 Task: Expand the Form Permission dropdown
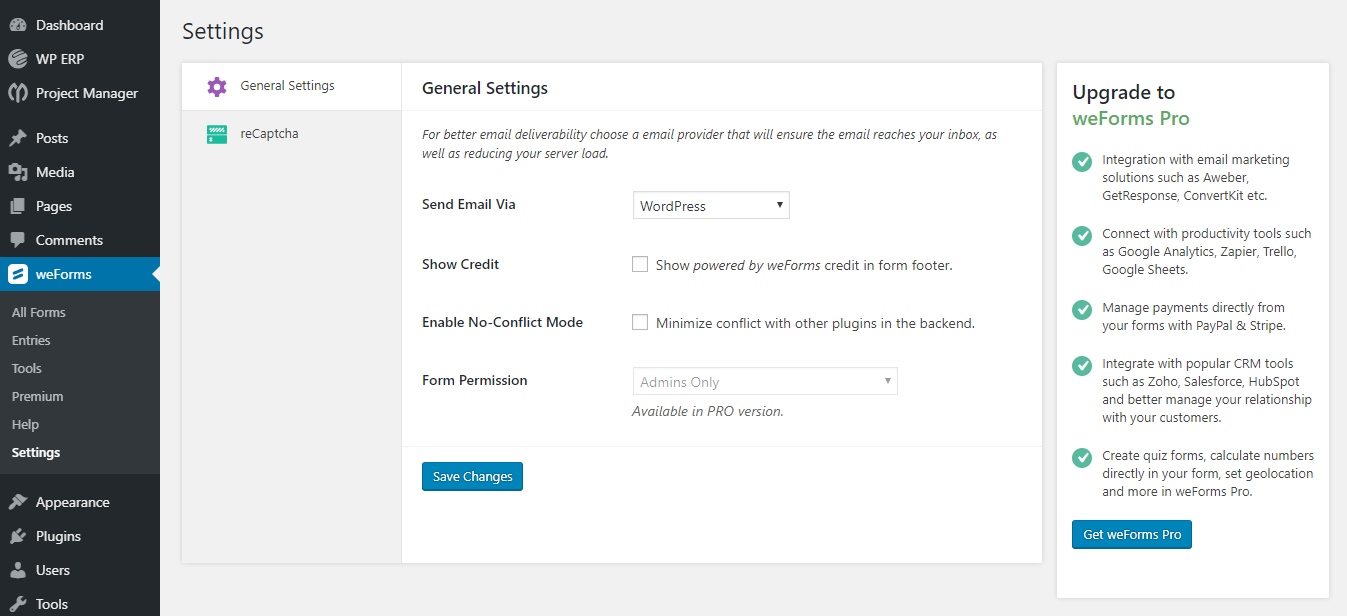pyautogui.click(x=764, y=382)
